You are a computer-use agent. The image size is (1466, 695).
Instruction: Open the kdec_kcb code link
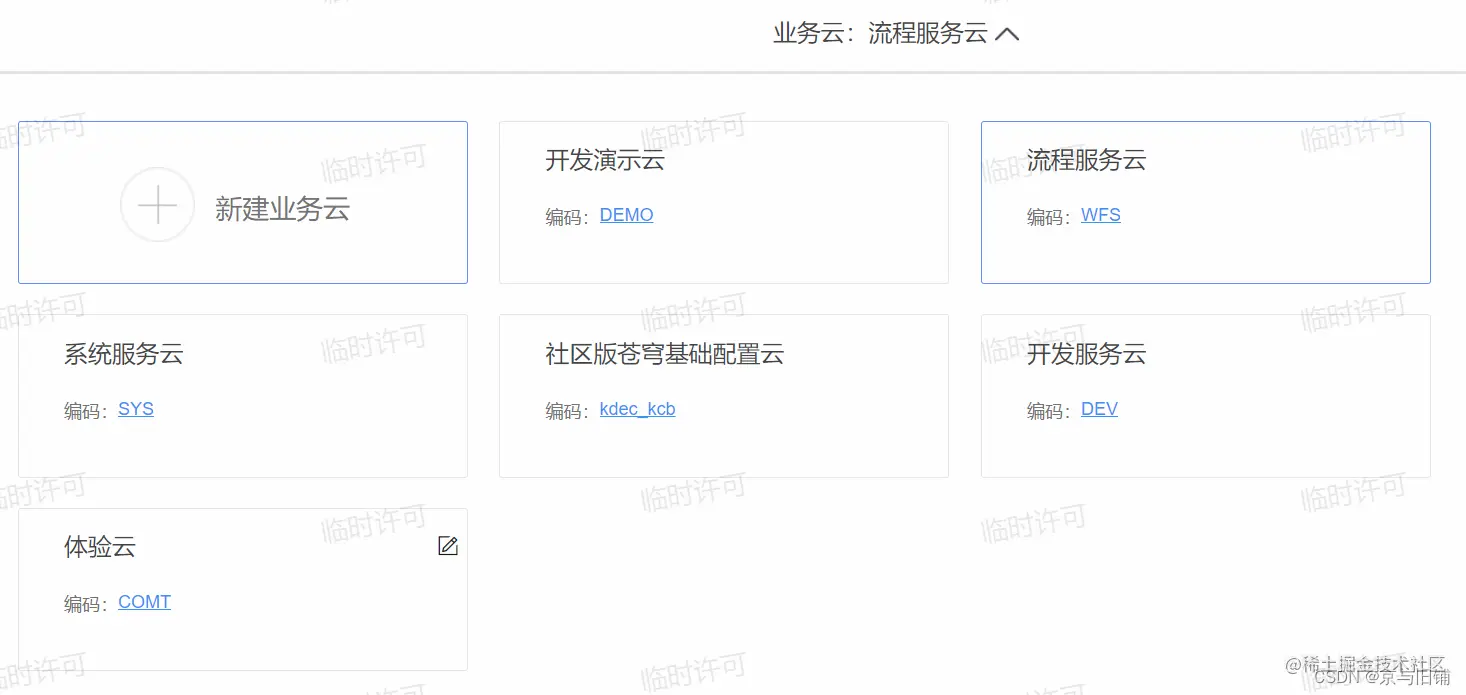tap(638, 409)
